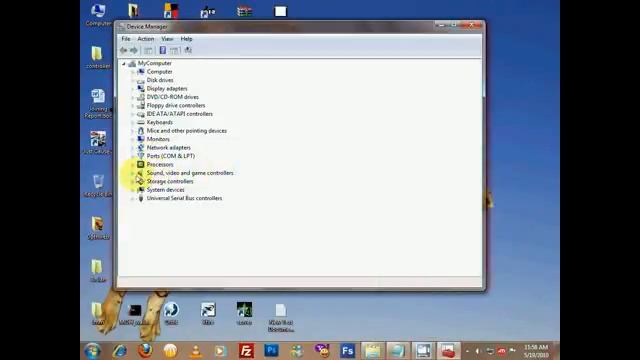The height and width of the screenshot is (360, 640).
Task: Expand the Computer category
Action: click(132, 72)
